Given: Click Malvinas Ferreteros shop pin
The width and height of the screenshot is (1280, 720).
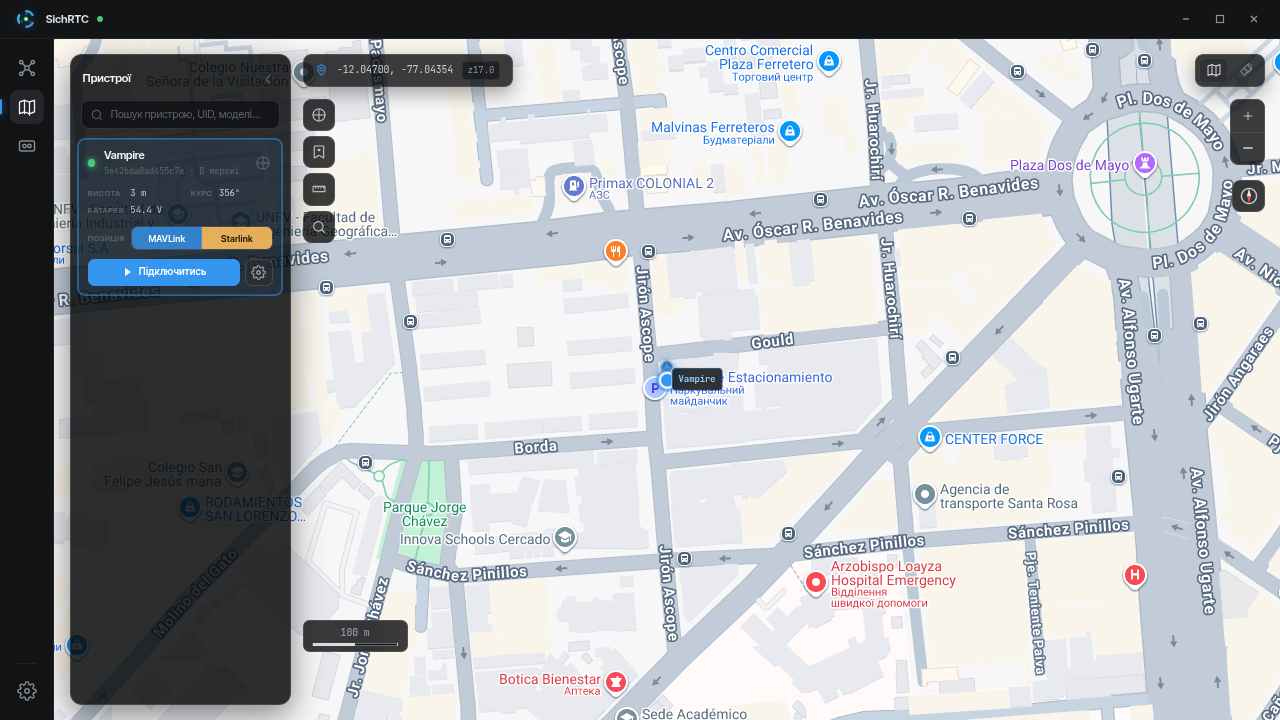Looking at the screenshot, I should 789,131.
